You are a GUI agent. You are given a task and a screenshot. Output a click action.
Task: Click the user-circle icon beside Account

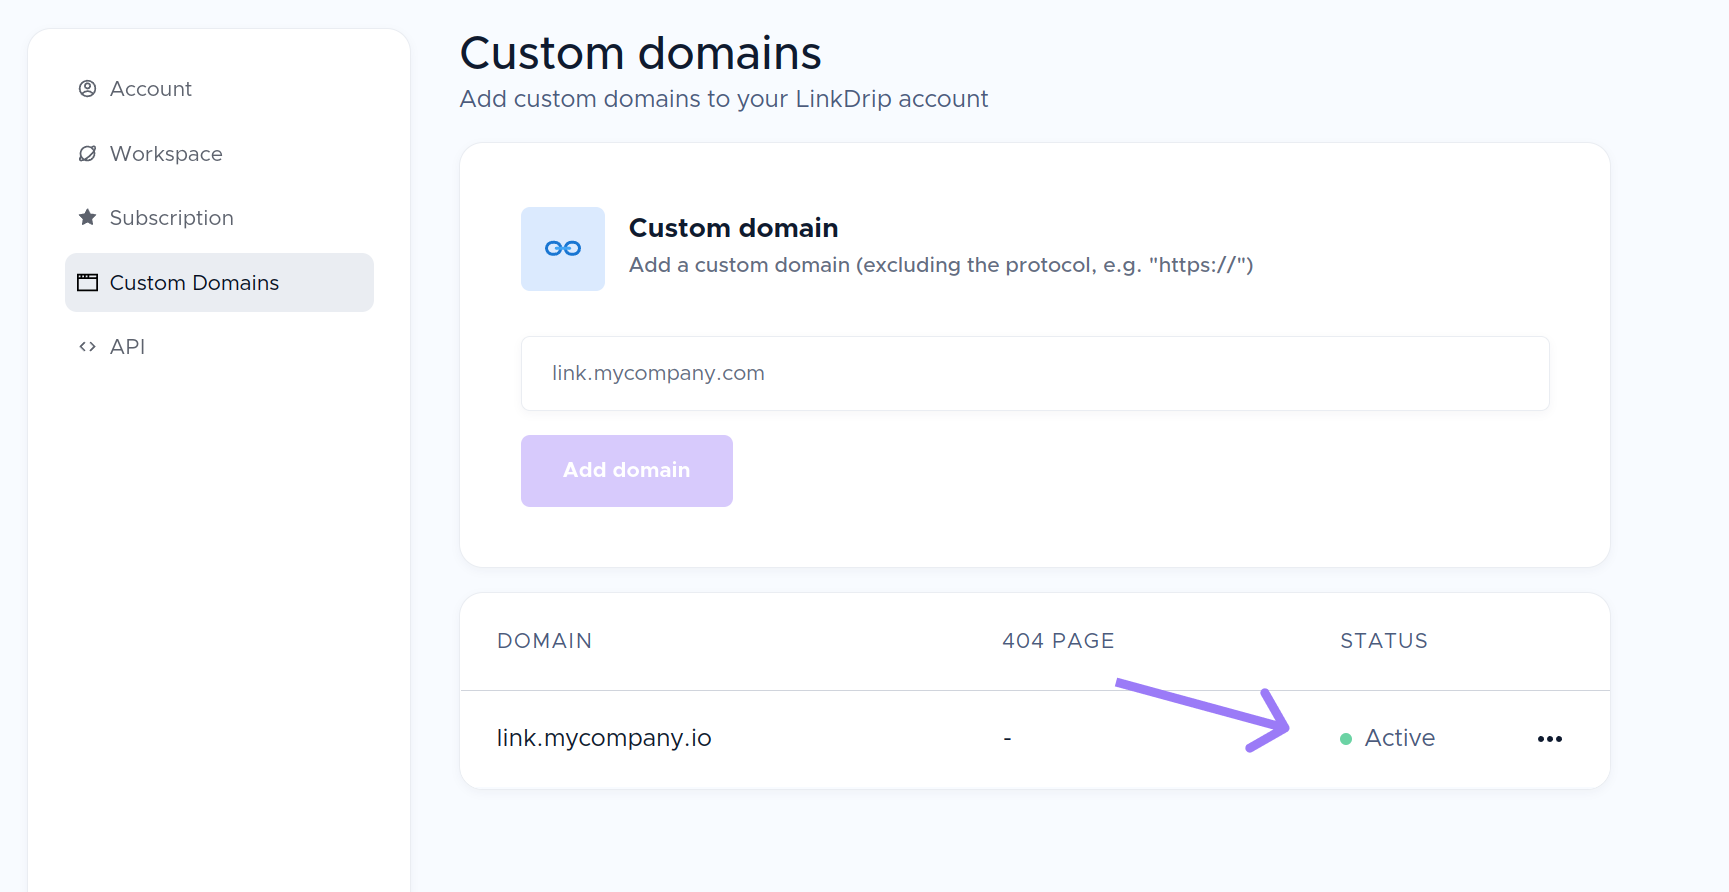(88, 89)
